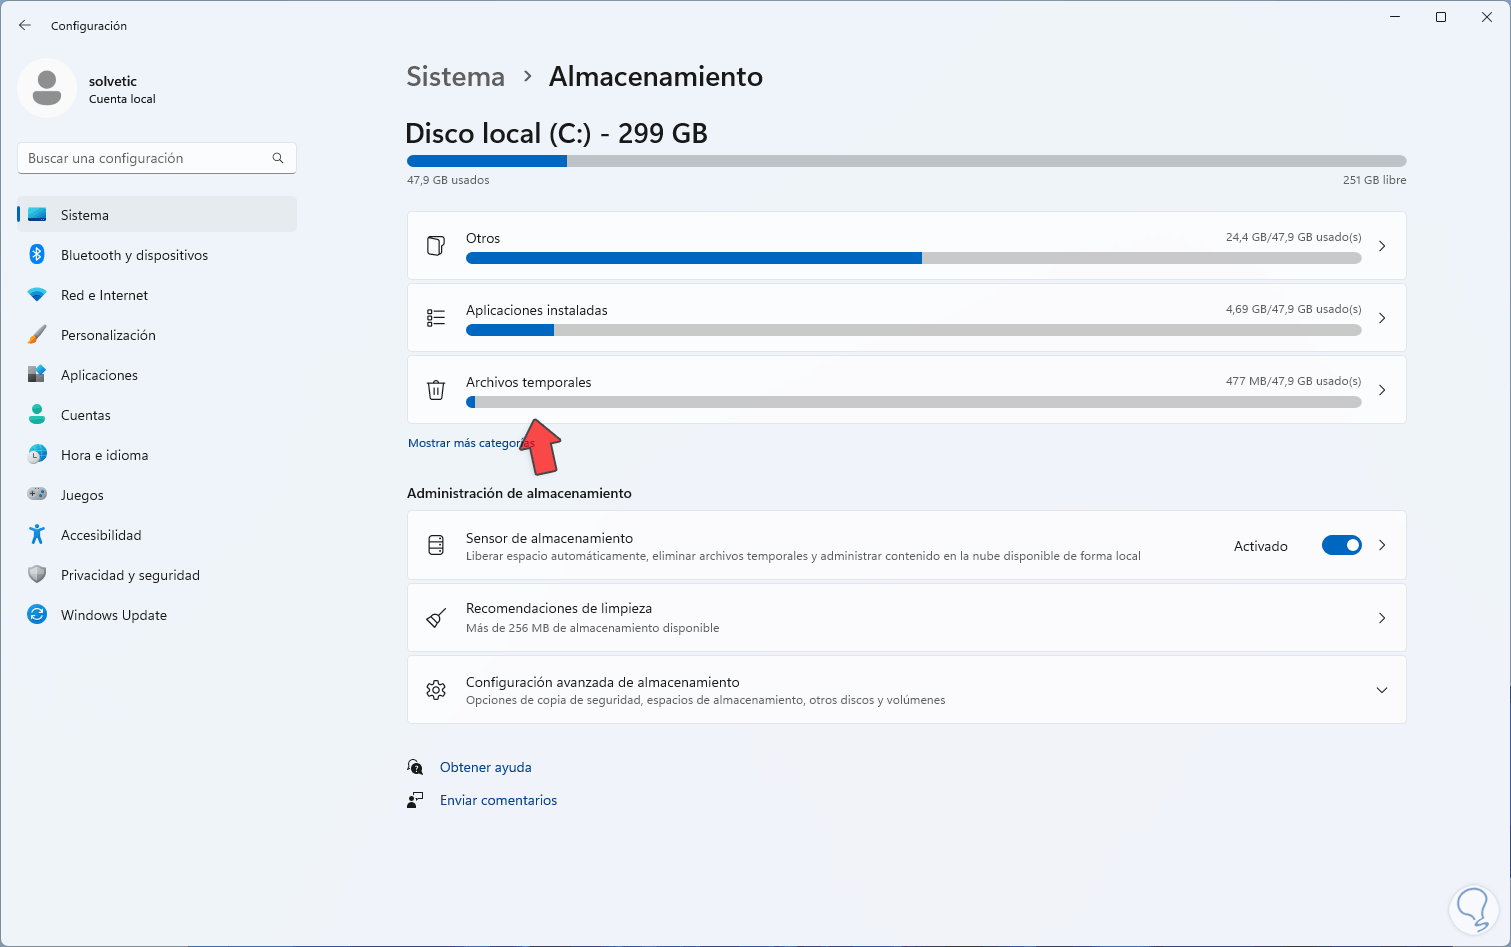Image resolution: width=1511 pixels, height=947 pixels.
Task: Click the Aplicaciones instaladas list icon
Action: coord(436,318)
